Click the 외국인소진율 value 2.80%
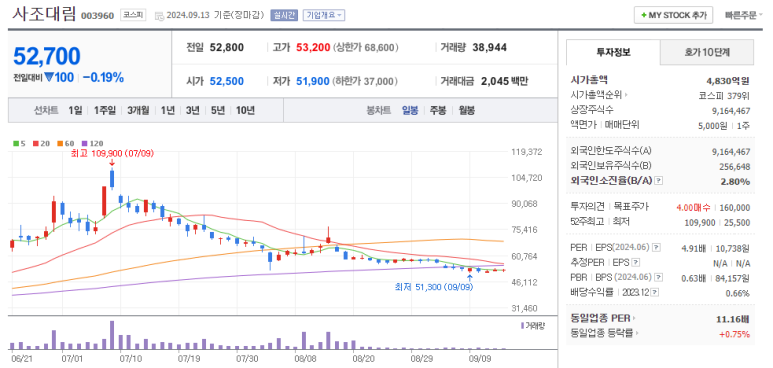Screen dimensions: 773x368 click(735, 182)
